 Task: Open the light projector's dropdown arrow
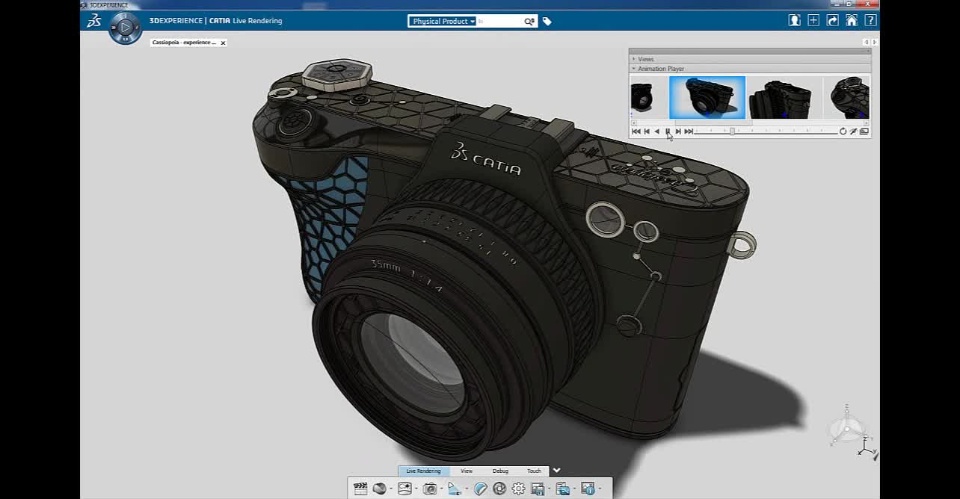coord(467,489)
